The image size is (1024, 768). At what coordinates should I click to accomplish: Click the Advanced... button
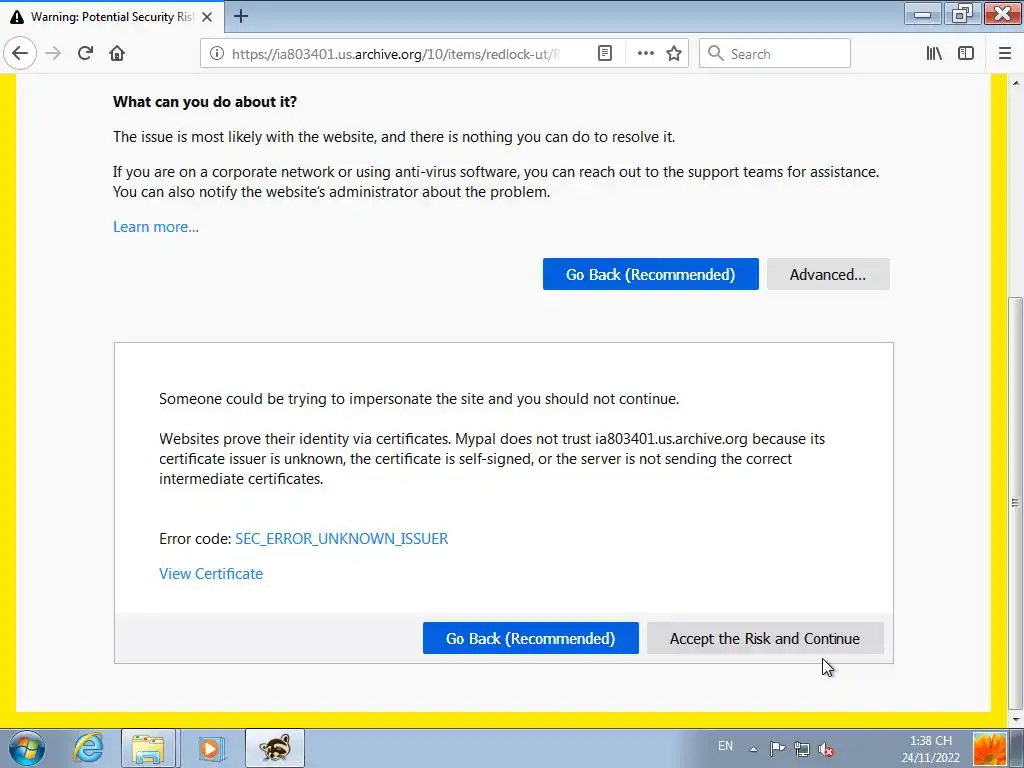(828, 274)
